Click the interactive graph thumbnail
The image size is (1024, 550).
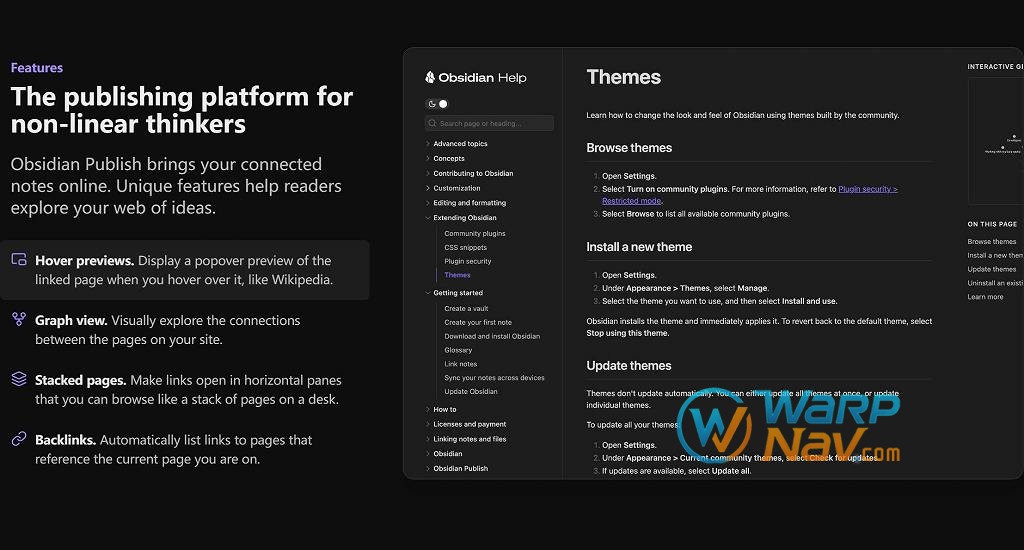996,140
